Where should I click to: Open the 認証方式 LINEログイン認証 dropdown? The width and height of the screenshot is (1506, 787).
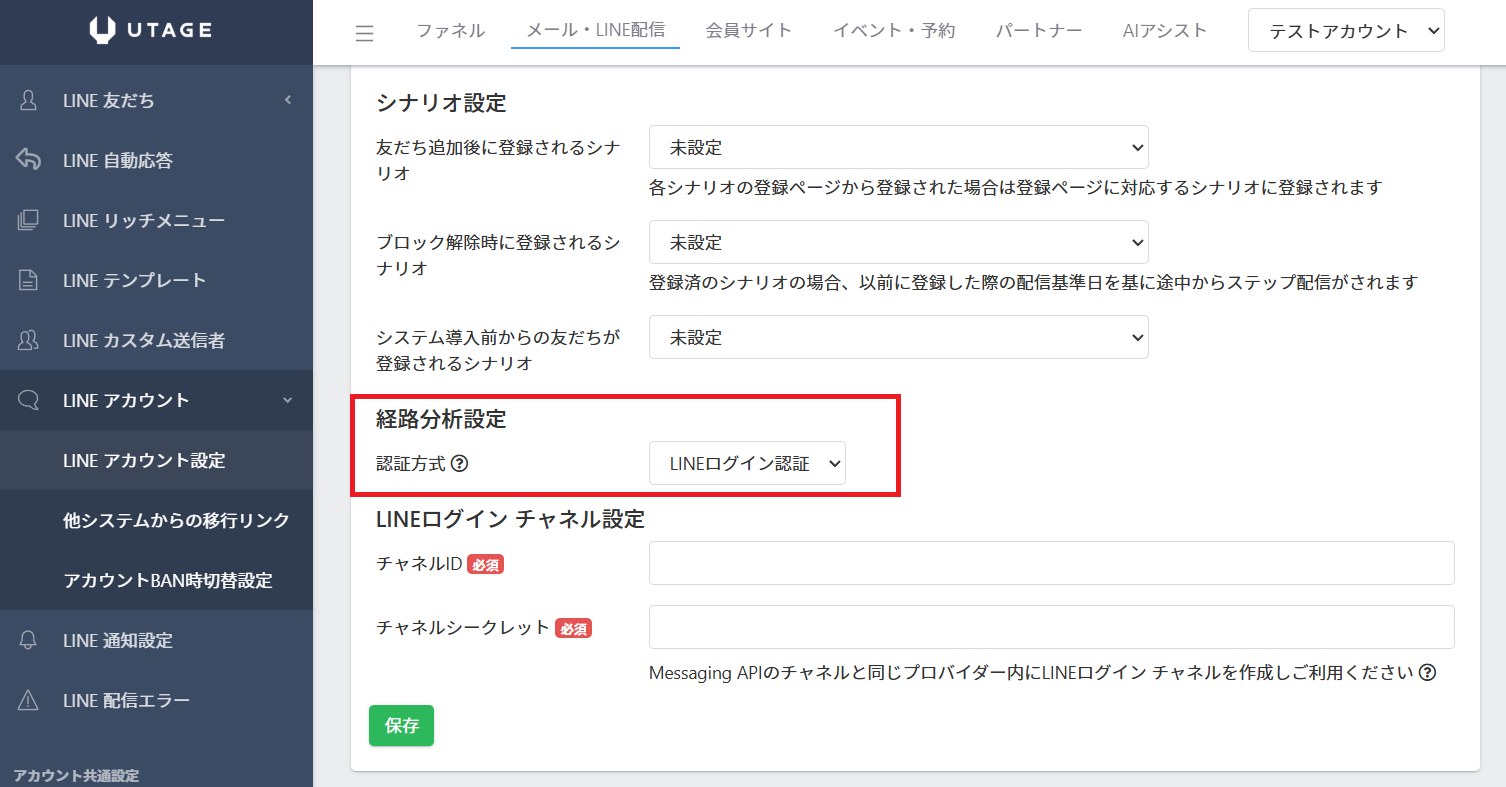(x=747, y=463)
